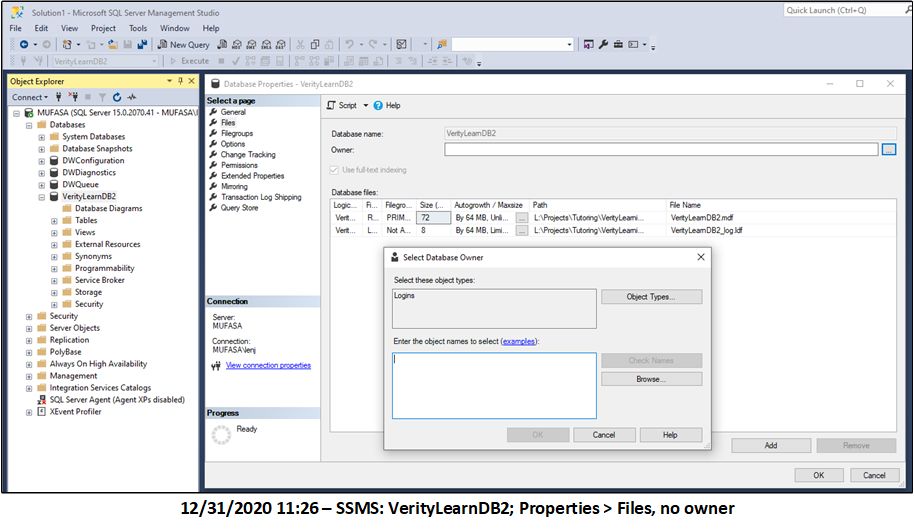Select the Options page

click(x=233, y=144)
